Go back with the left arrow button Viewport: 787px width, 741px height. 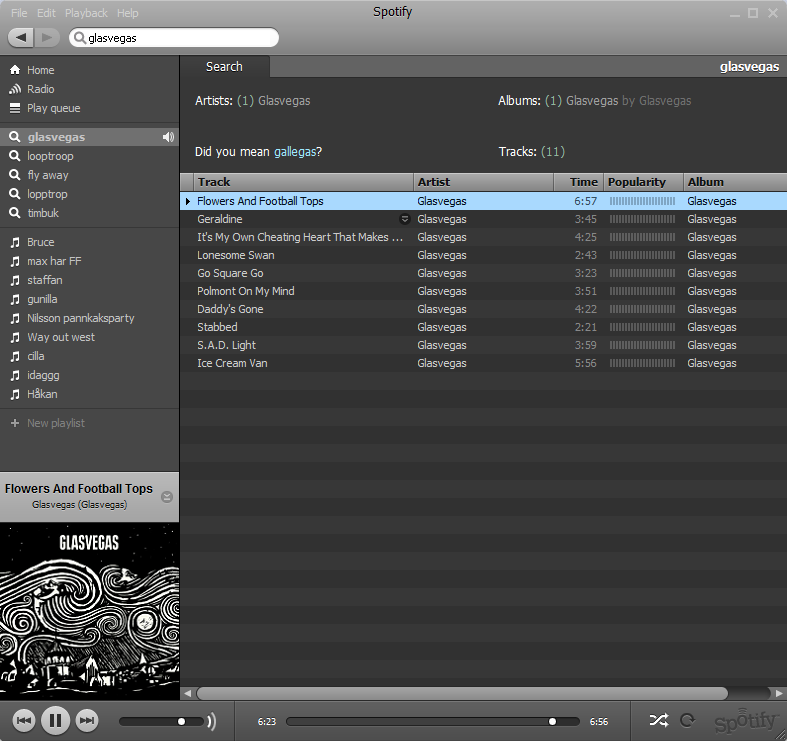pyautogui.click(x=21, y=38)
